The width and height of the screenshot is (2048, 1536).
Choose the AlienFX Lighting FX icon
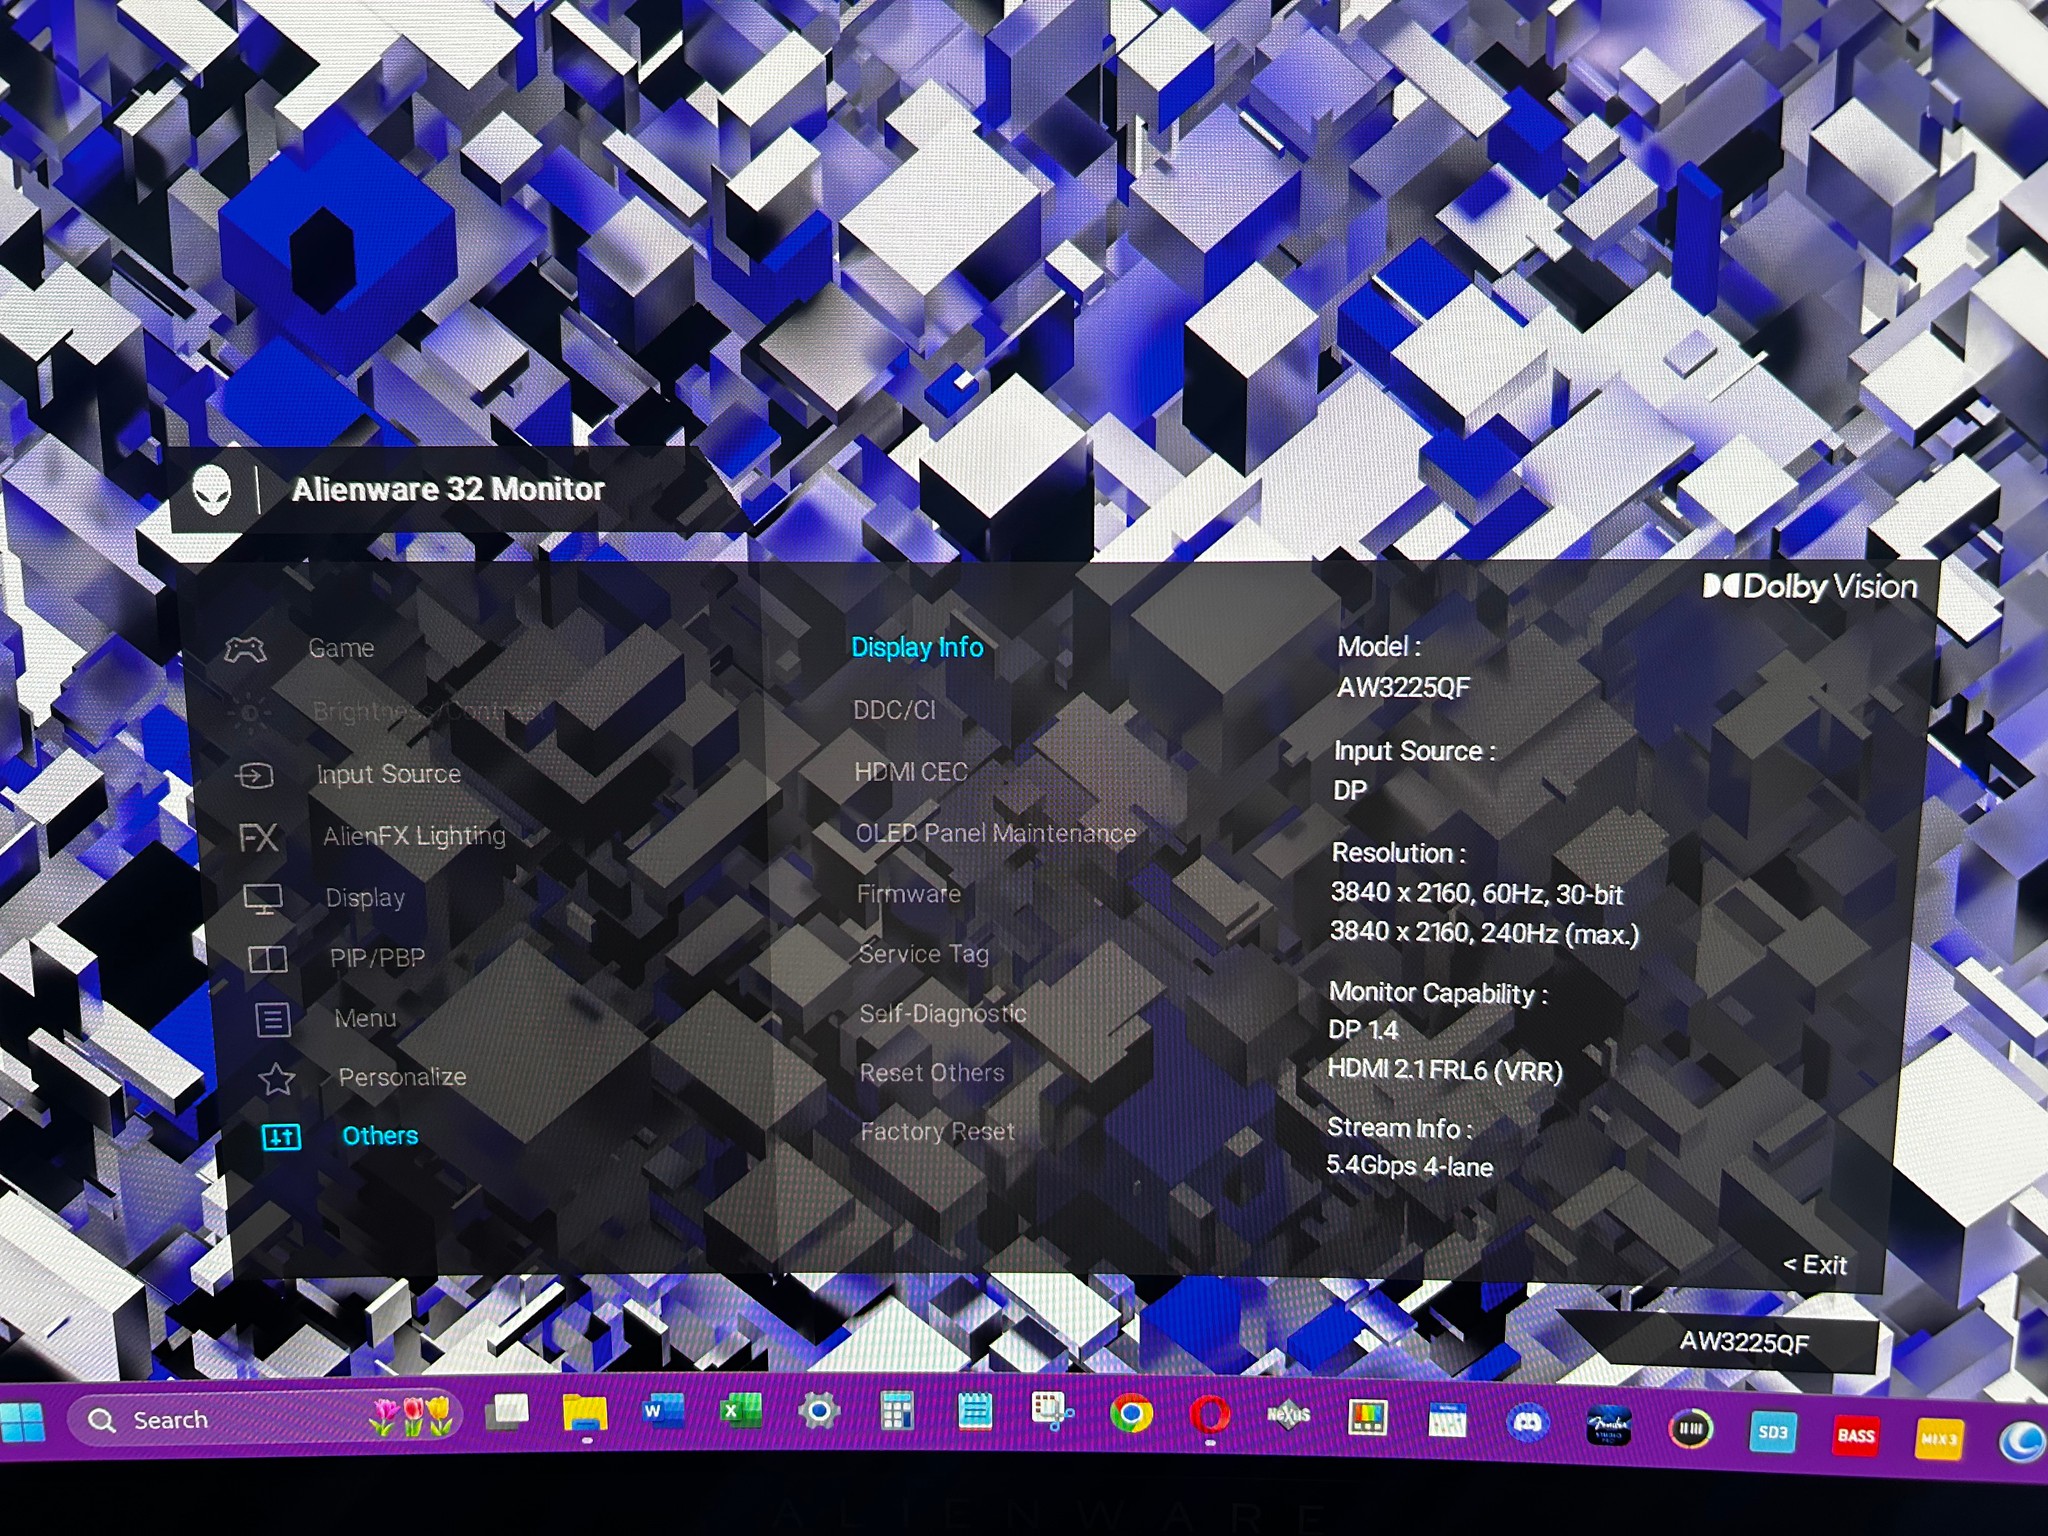258,837
